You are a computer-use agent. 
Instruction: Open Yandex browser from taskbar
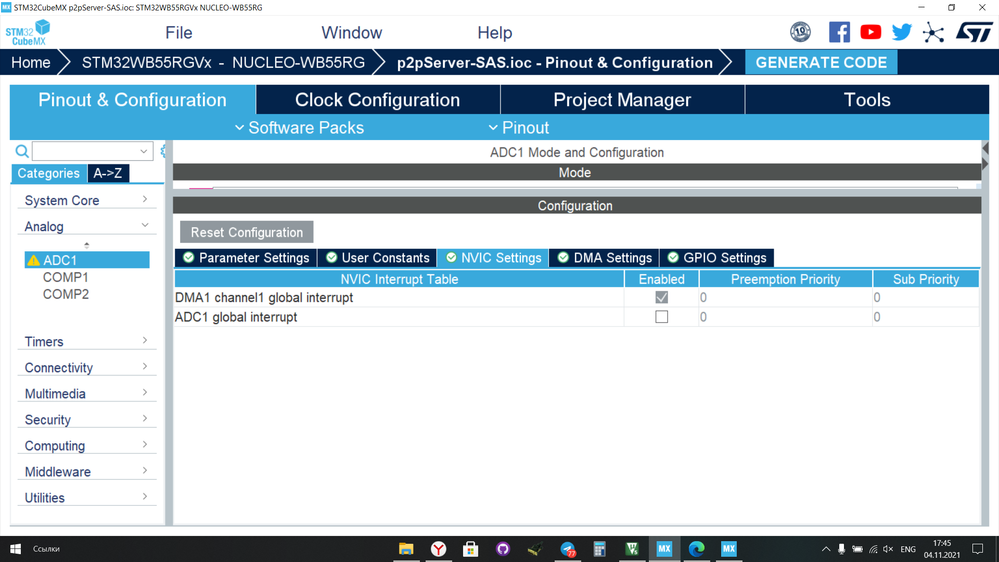[438, 549]
